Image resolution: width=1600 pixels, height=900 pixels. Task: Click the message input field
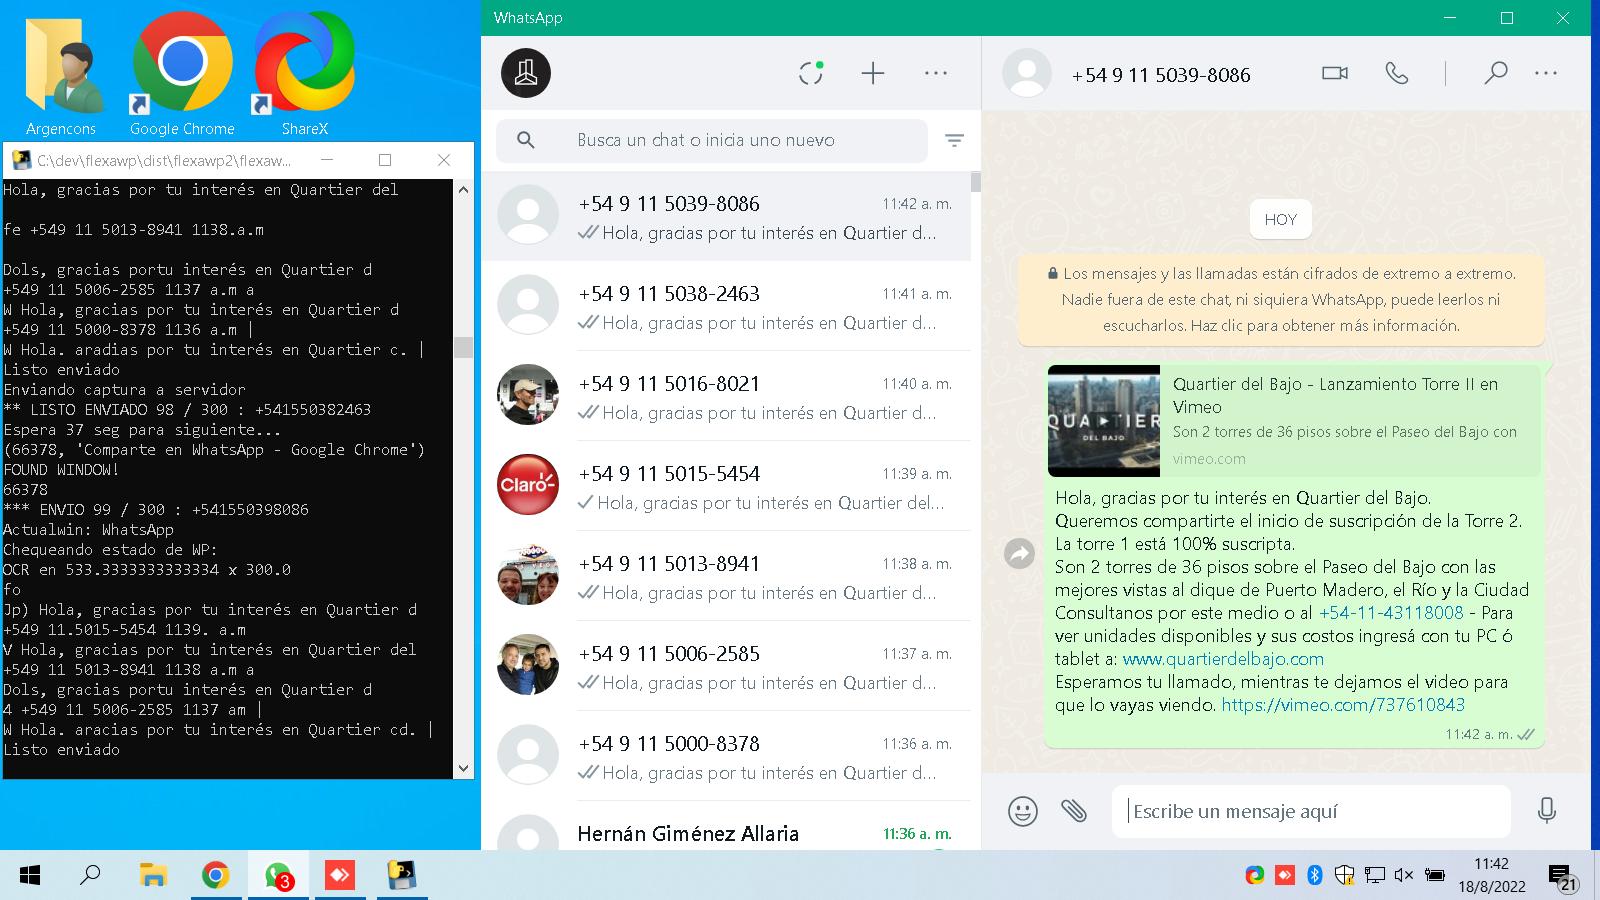(x=1311, y=811)
